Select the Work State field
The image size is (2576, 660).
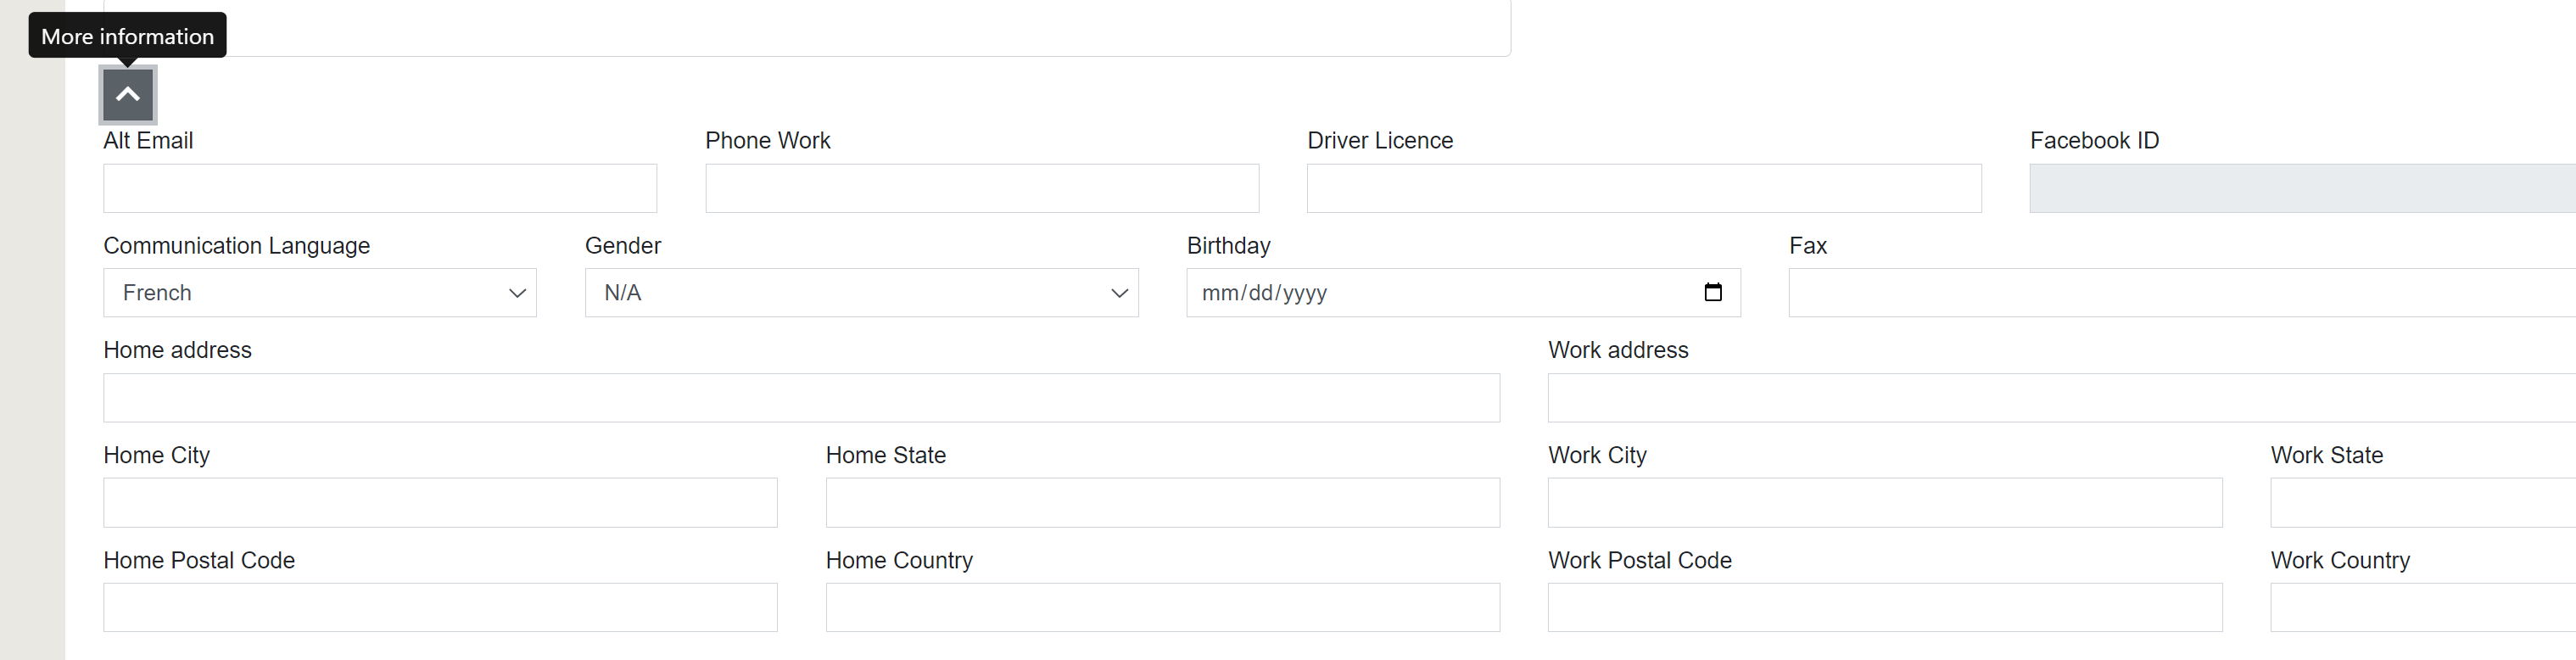pos(2423,503)
